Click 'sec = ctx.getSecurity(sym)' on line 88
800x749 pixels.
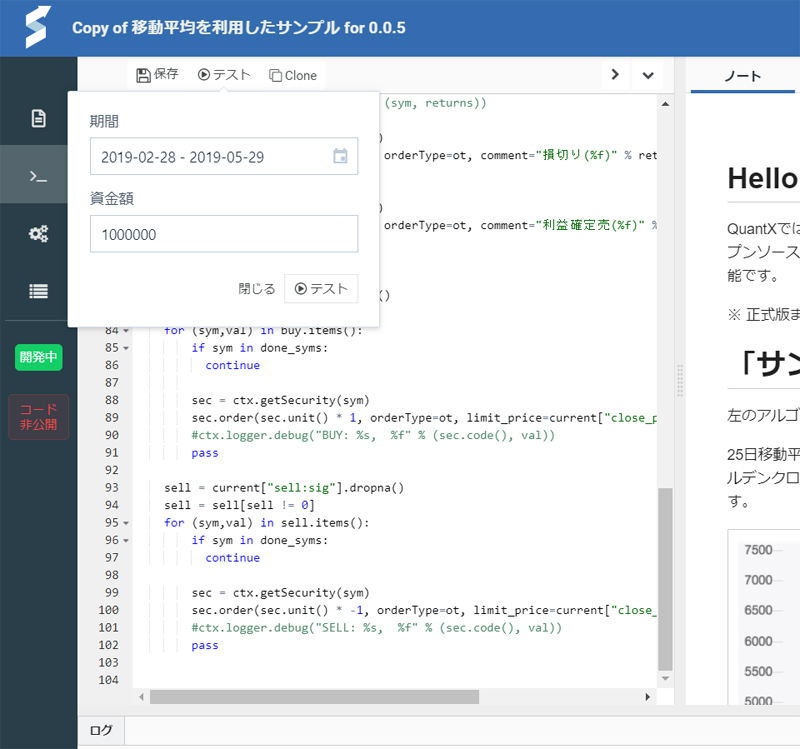point(281,401)
